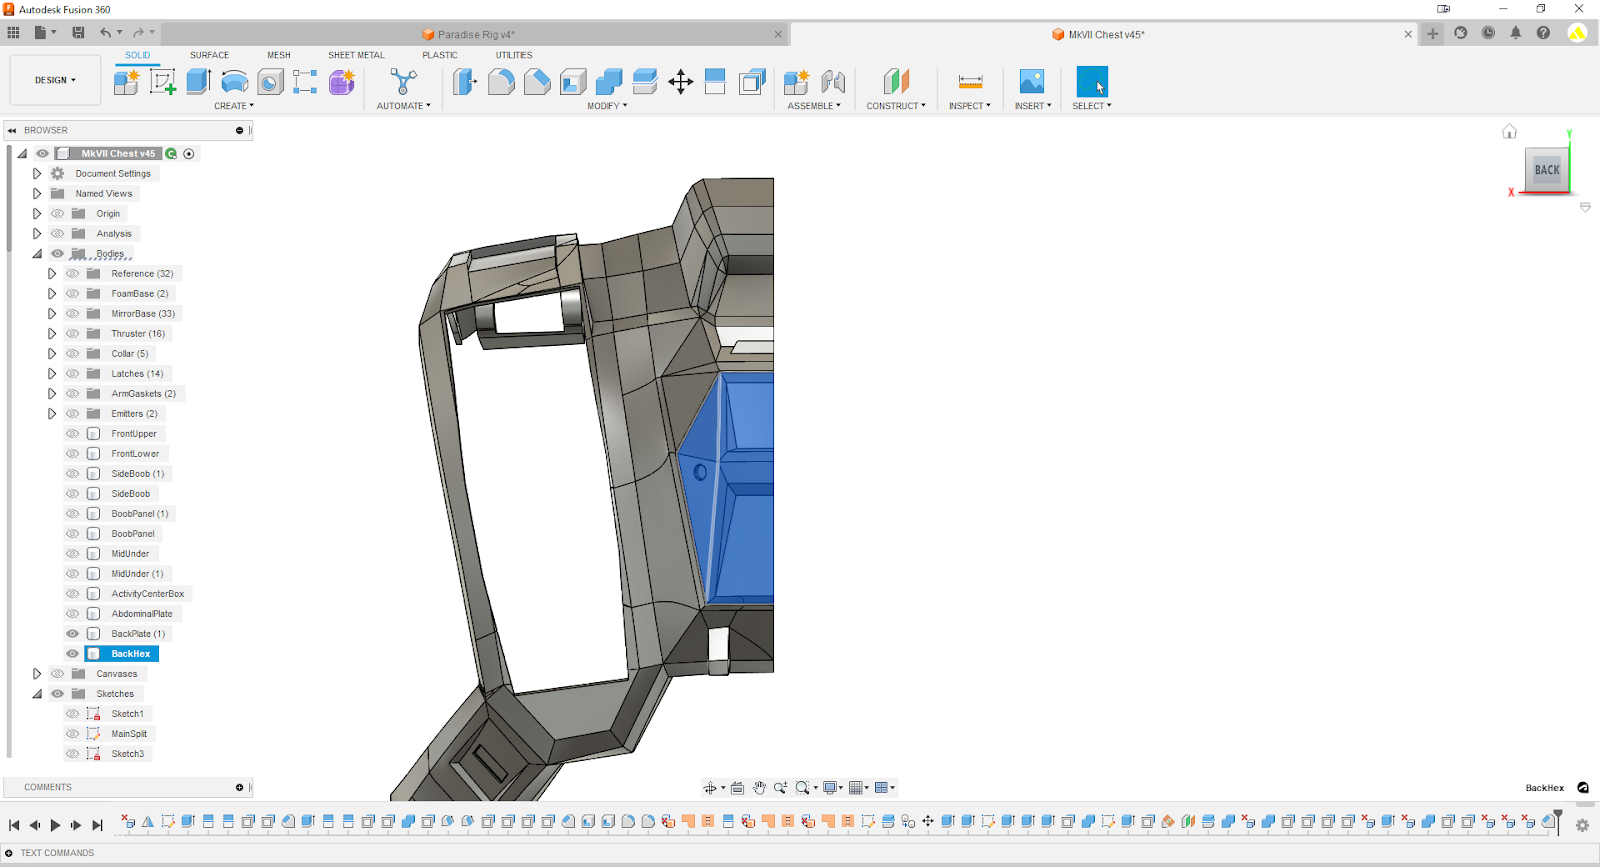Switch to the SHEET METAL tab
This screenshot has height=867, width=1600.
[x=356, y=55]
